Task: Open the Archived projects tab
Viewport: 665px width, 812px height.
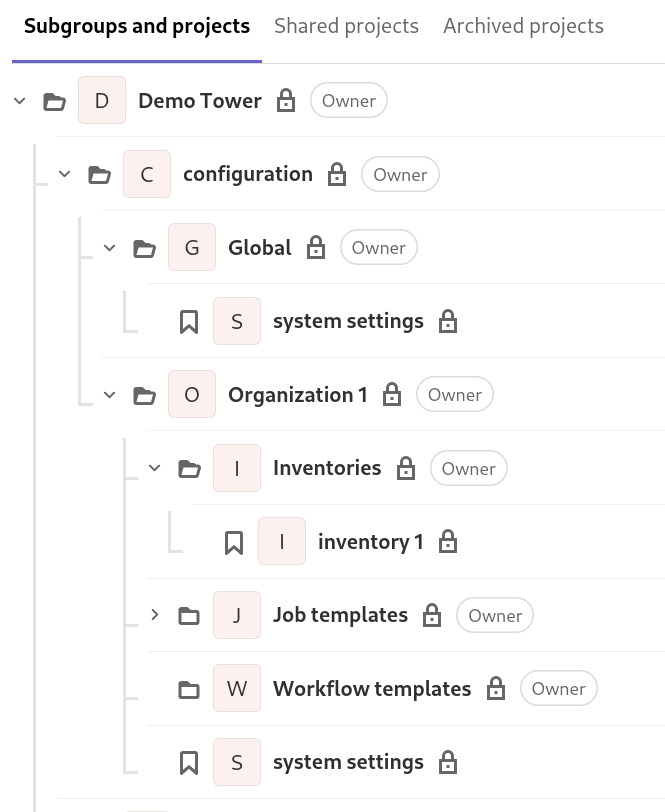Action: [523, 26]
